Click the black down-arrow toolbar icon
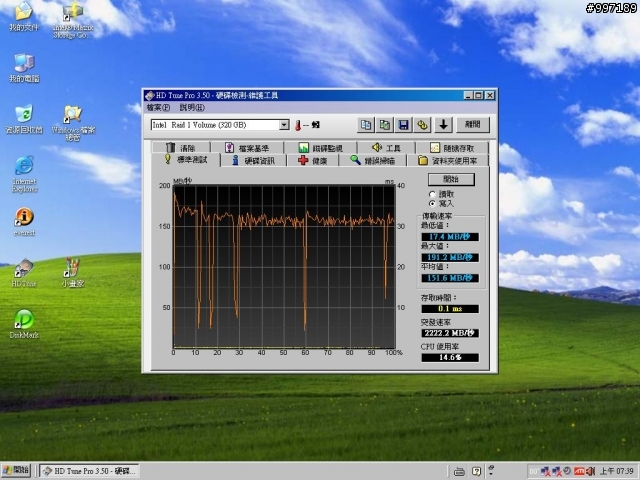The width and height of the screenshot is (640, 480). point(443,125)
